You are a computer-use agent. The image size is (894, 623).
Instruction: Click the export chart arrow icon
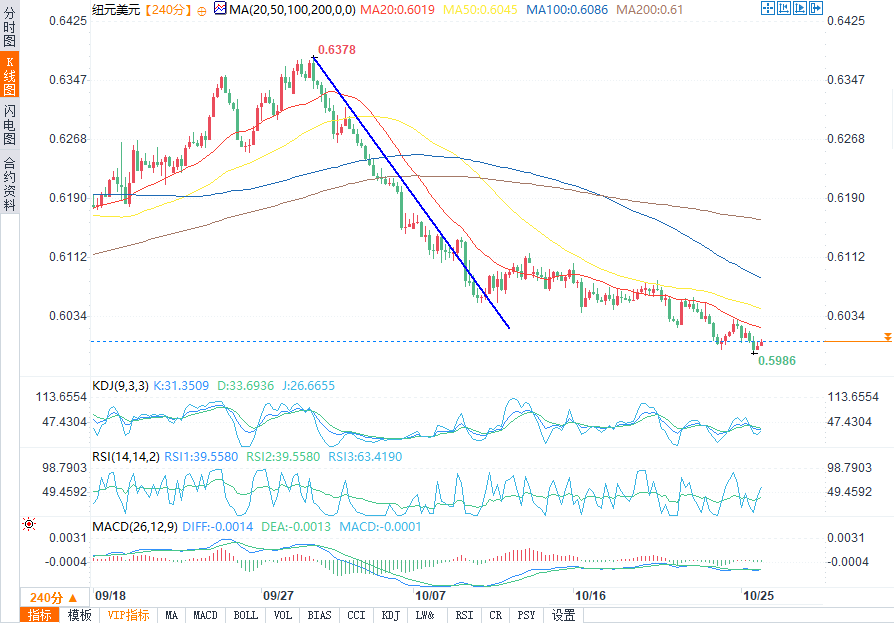coord(816,8)
